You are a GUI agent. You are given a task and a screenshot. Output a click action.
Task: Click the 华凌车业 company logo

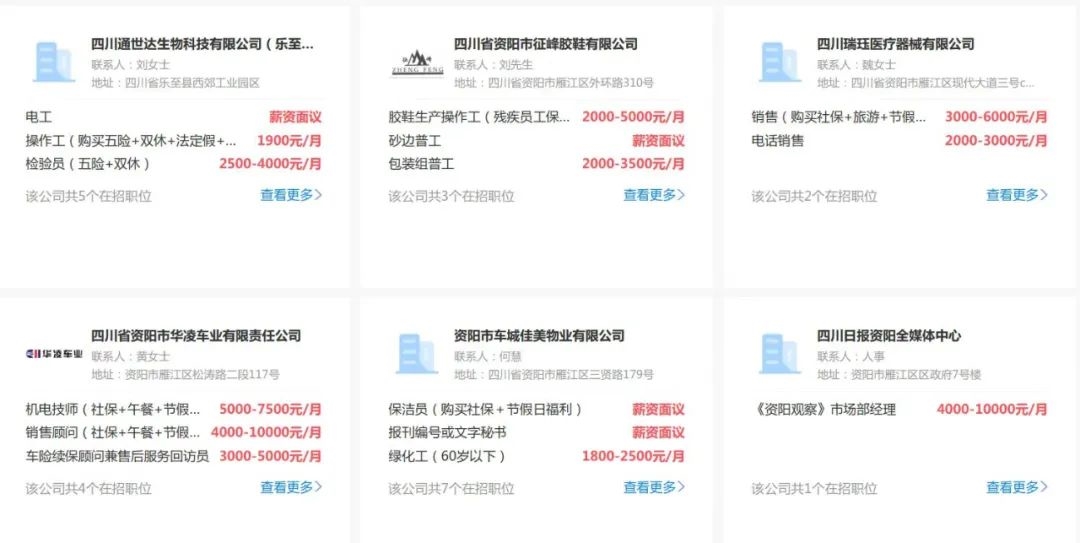coord(54,354)
